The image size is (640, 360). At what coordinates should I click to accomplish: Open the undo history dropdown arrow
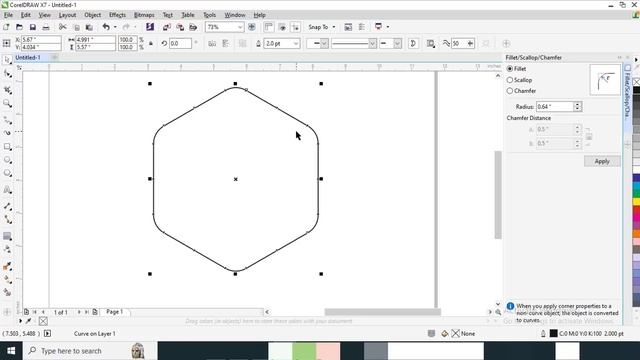pos(115,27)
